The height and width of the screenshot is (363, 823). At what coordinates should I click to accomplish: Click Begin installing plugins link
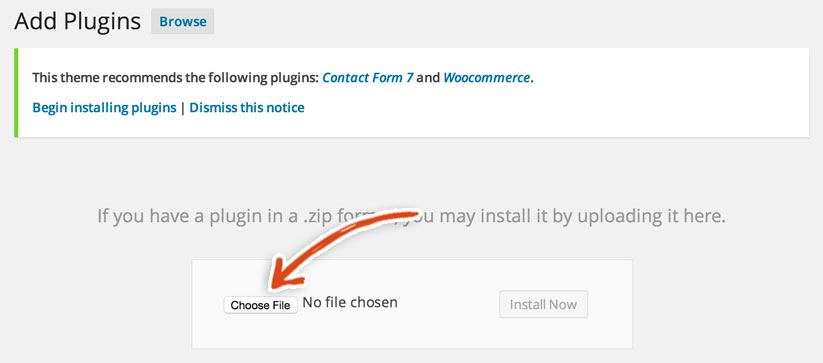(x=104, y=108)
